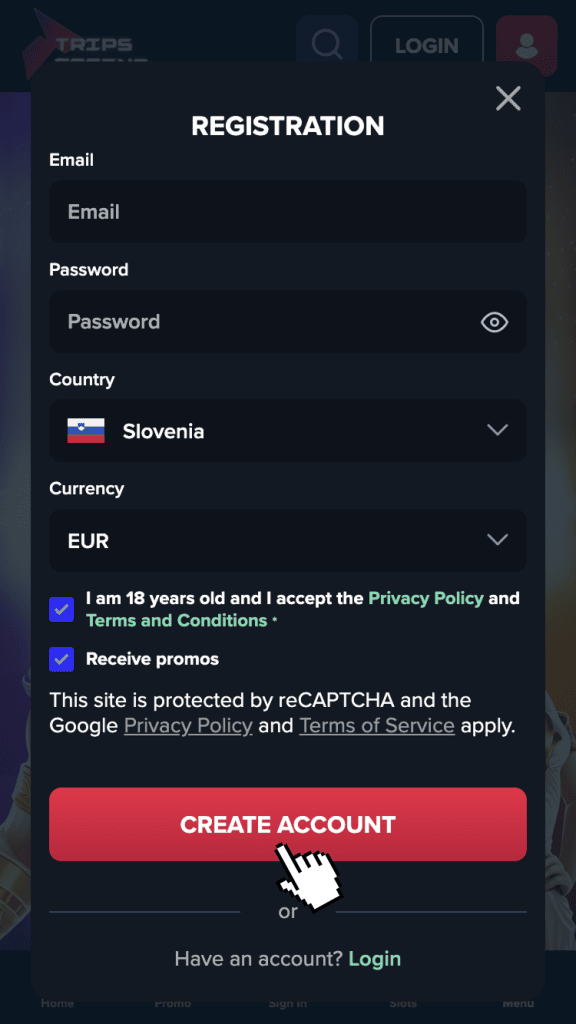Viewport: 576px width, 1024px height.
Task: Open the Google Terms of Service link
Action: tap(377, 725)
